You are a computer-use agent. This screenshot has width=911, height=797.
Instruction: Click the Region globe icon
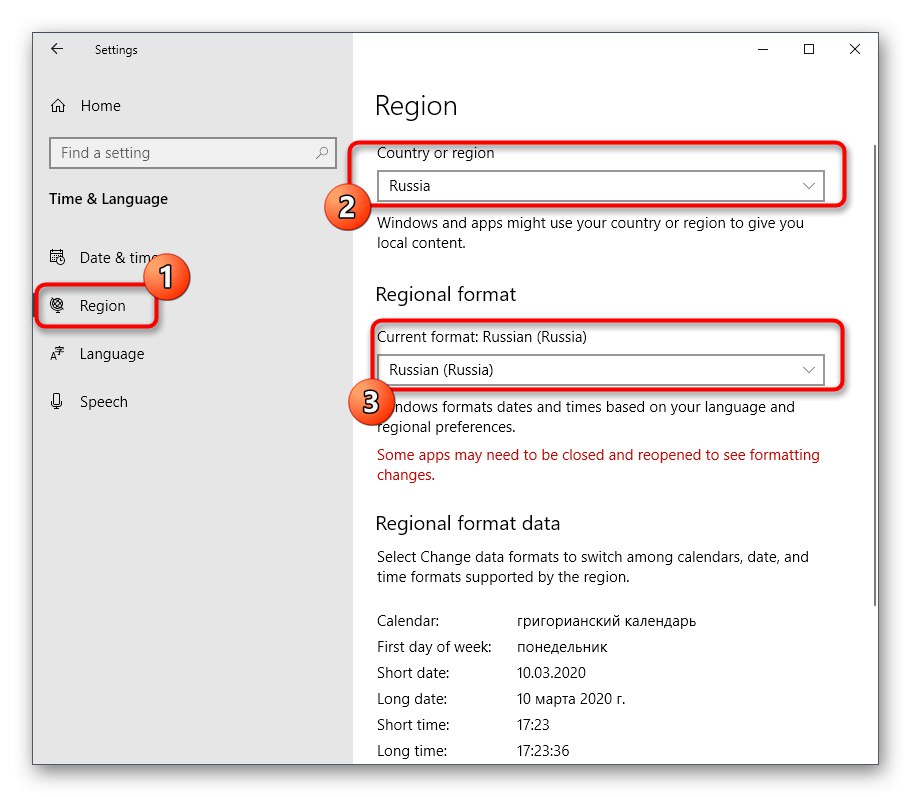(58, 306)
